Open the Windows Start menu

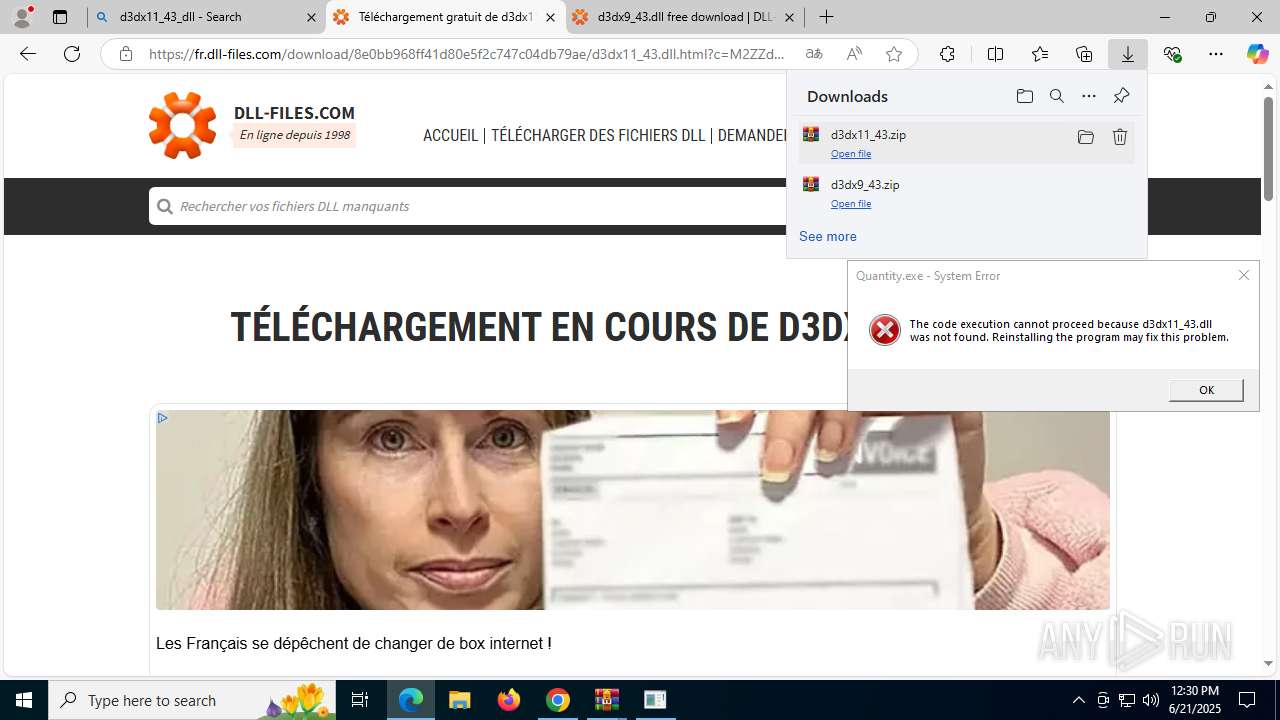coord(24,700)
